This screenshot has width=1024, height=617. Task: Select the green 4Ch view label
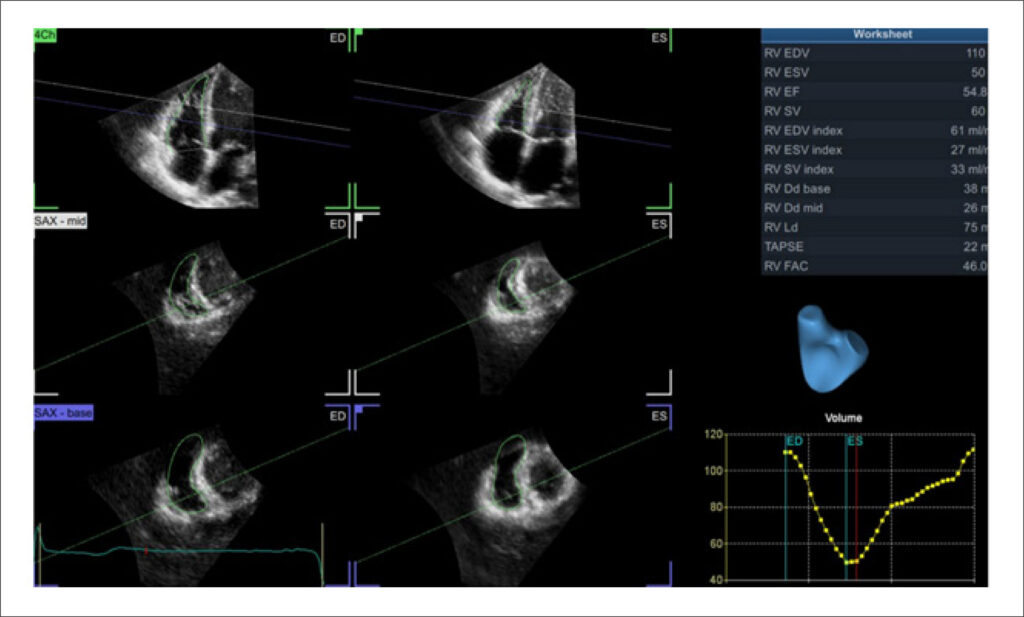[x=45, y=35]
